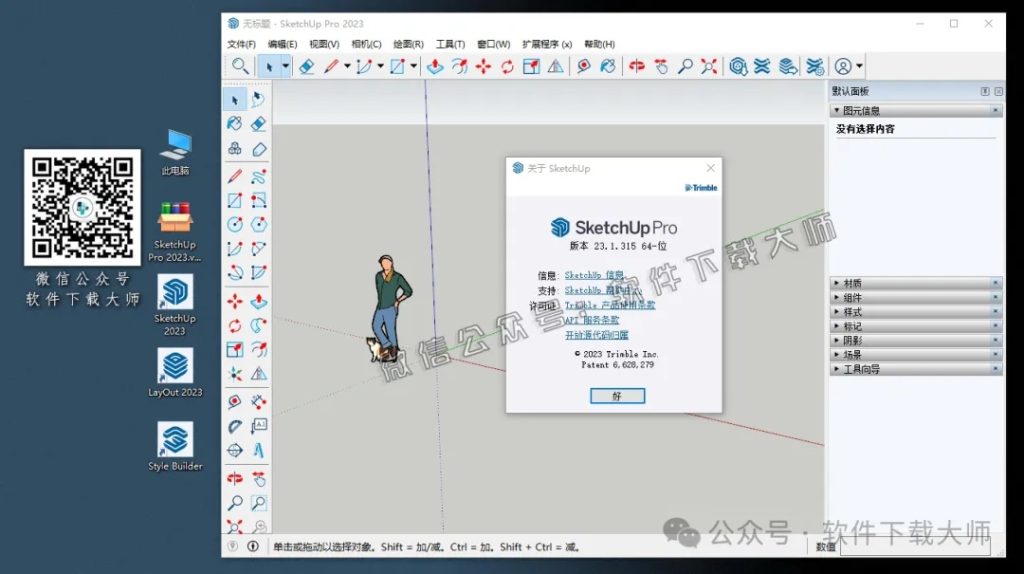Open the Trimble 产品使用条款 link
This screenshot has width=1024, height=574.
pos(609,305)
